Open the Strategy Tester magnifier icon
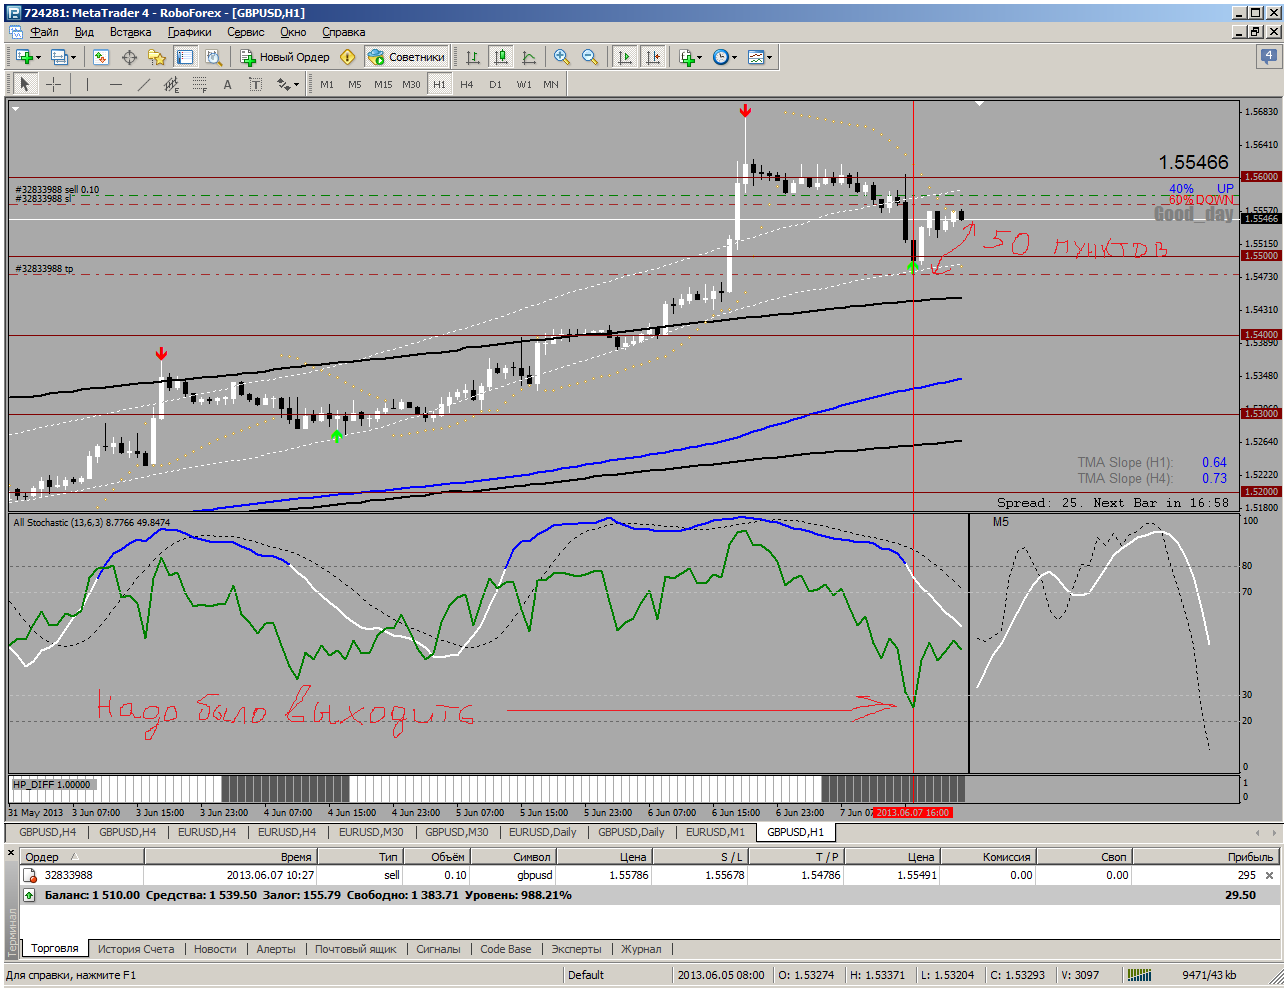 click(x=213, y=57)
